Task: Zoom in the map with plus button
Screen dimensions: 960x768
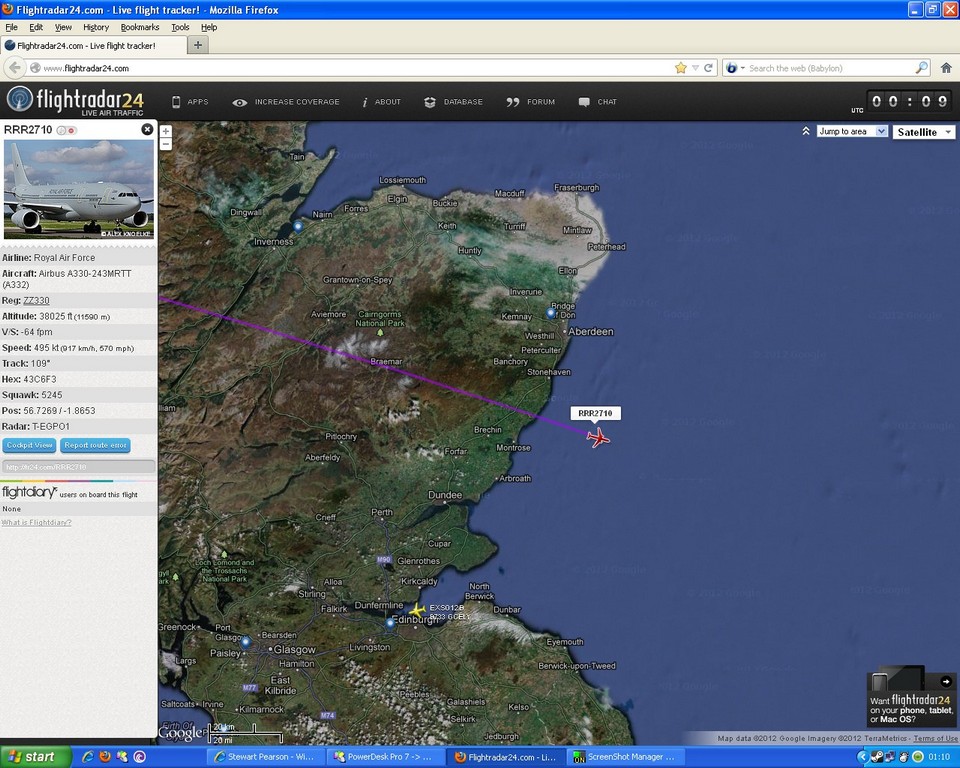Action: point(166,131)
